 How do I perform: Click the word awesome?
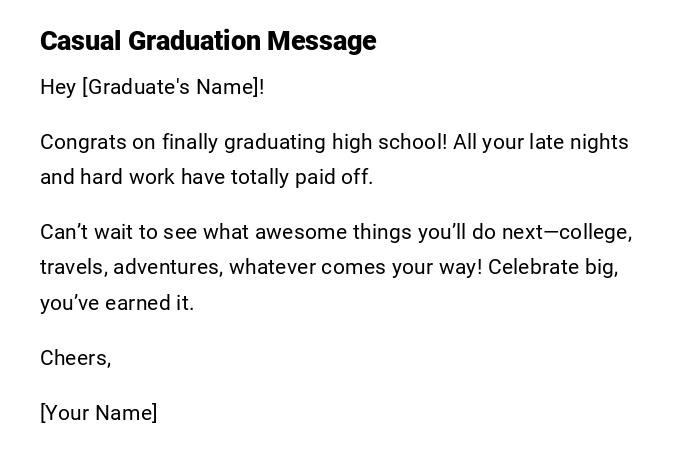(300, 232)
